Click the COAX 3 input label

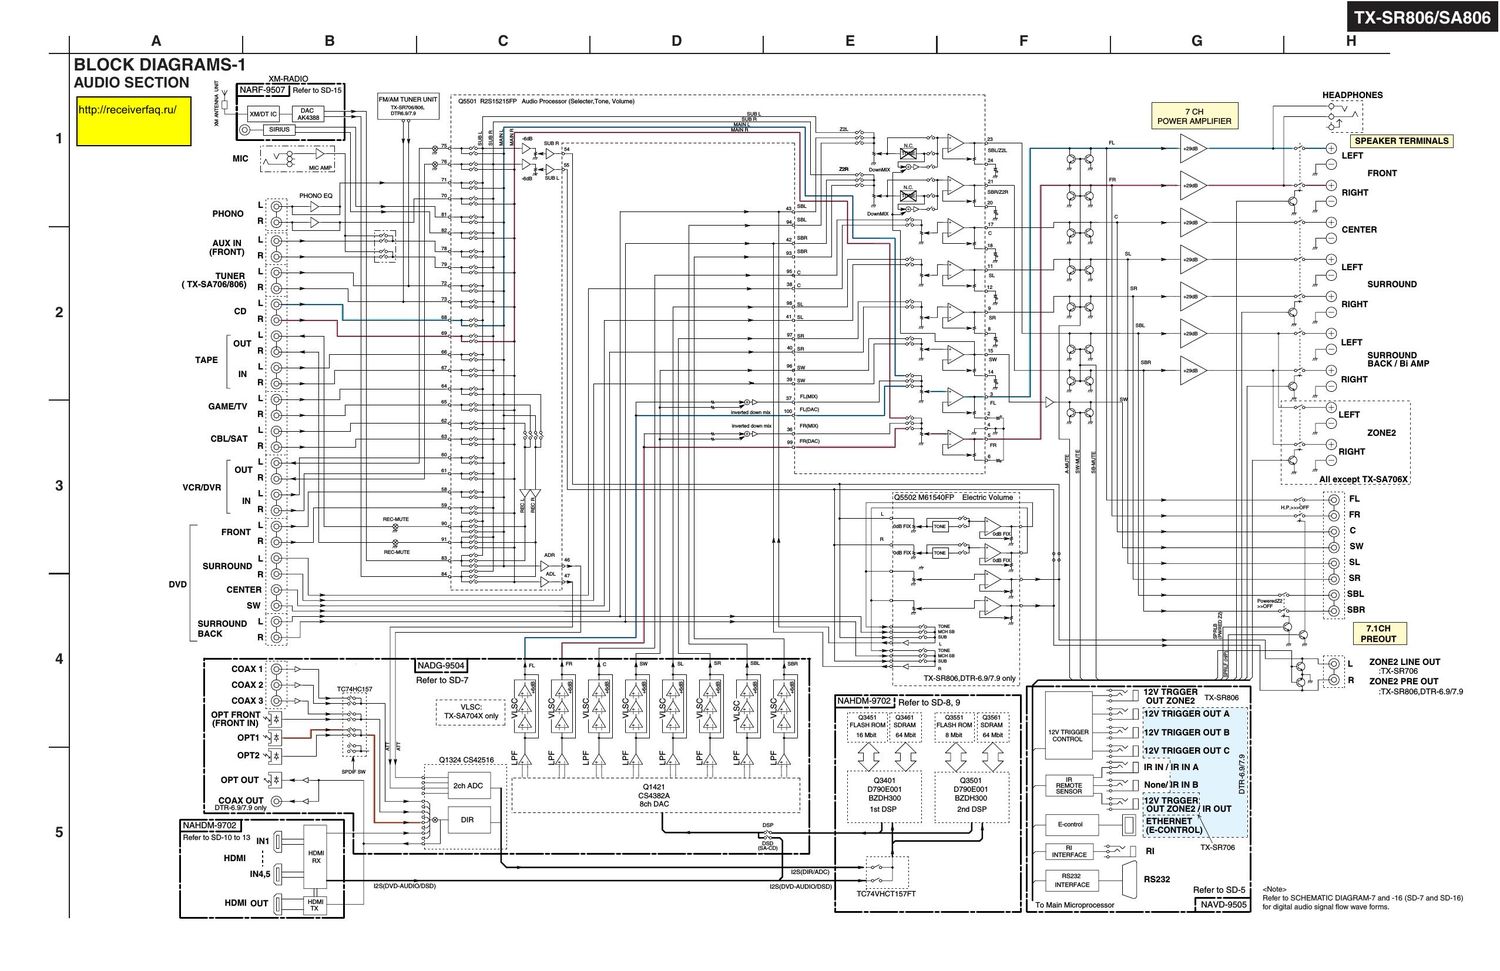click(247, 701)
